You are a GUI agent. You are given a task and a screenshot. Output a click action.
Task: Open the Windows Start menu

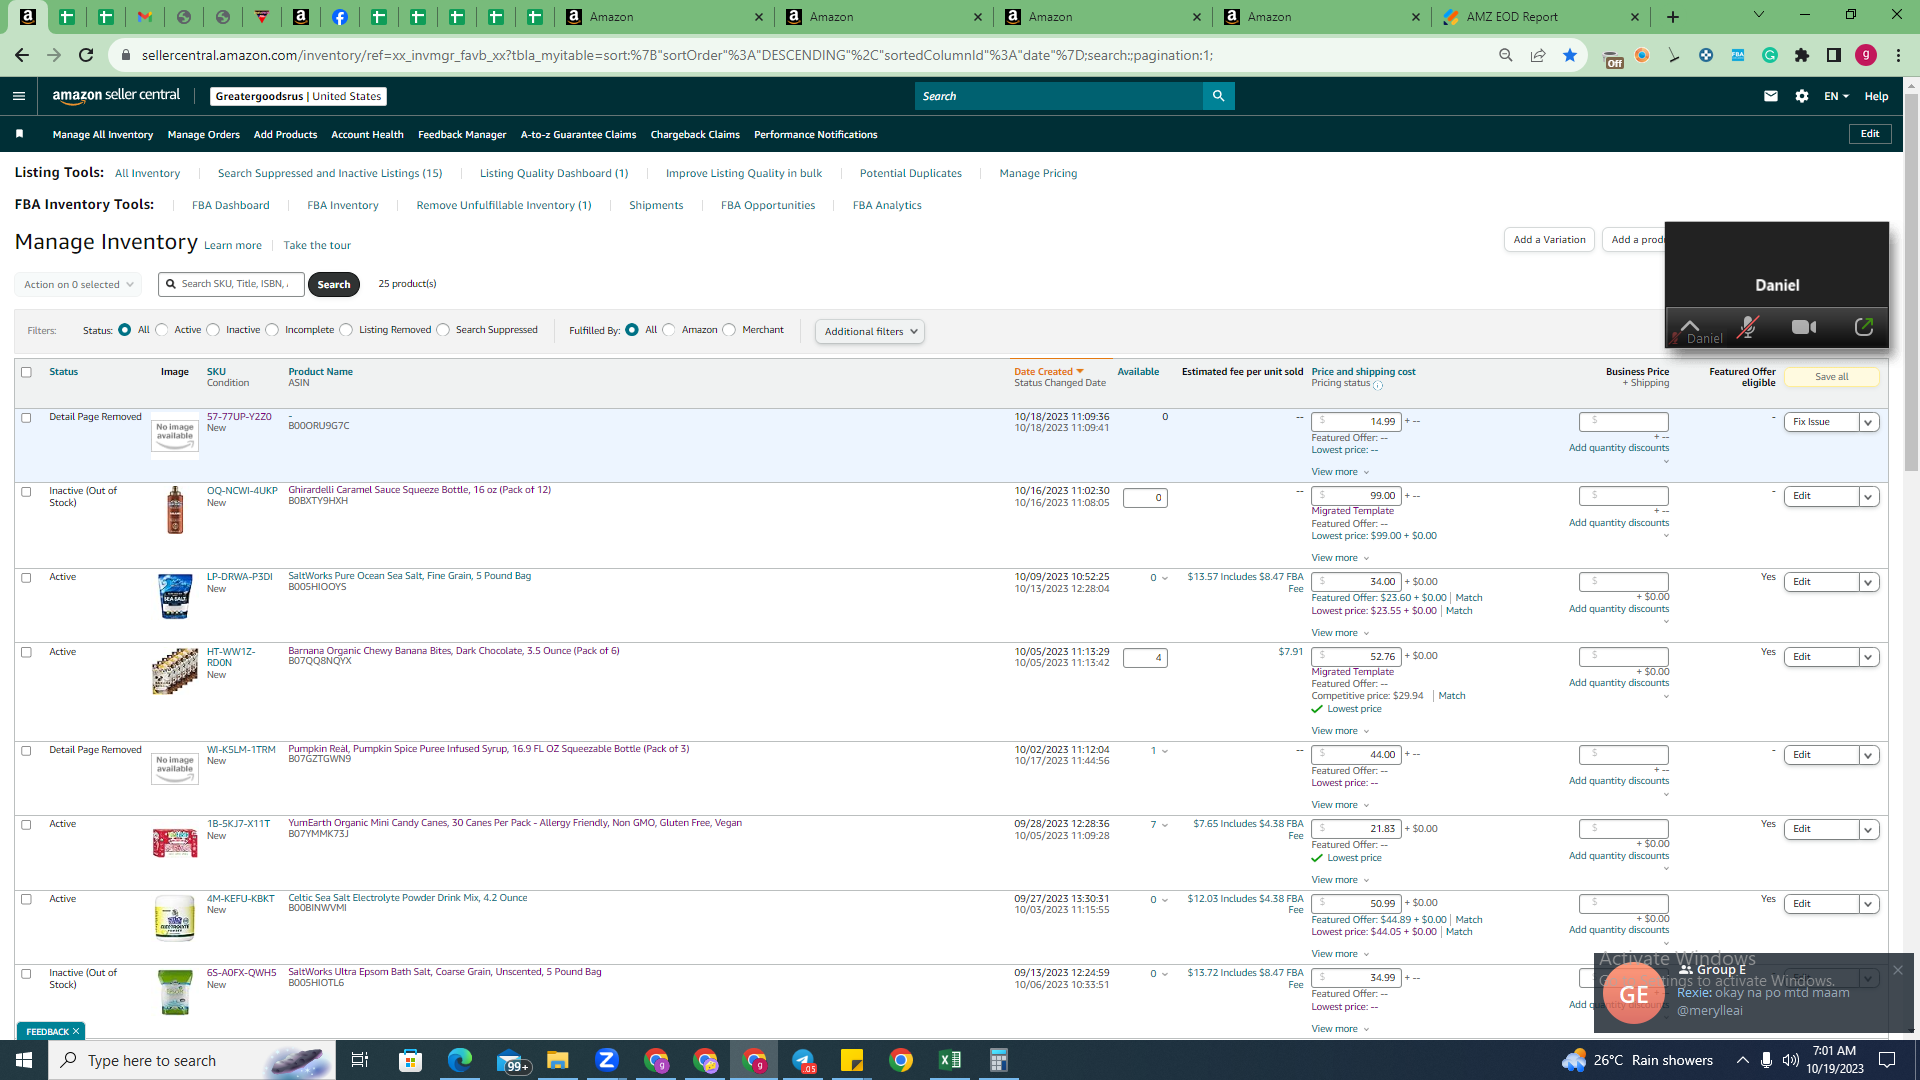click(24, 1060)
